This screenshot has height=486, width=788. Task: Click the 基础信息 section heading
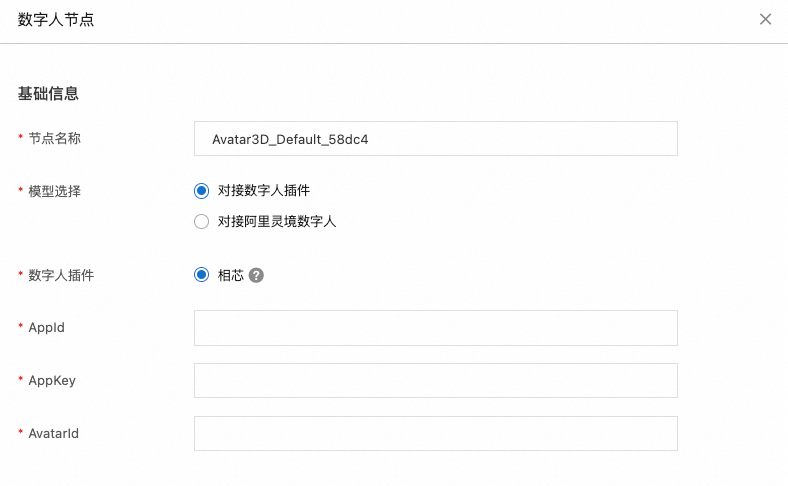(48, 93)
